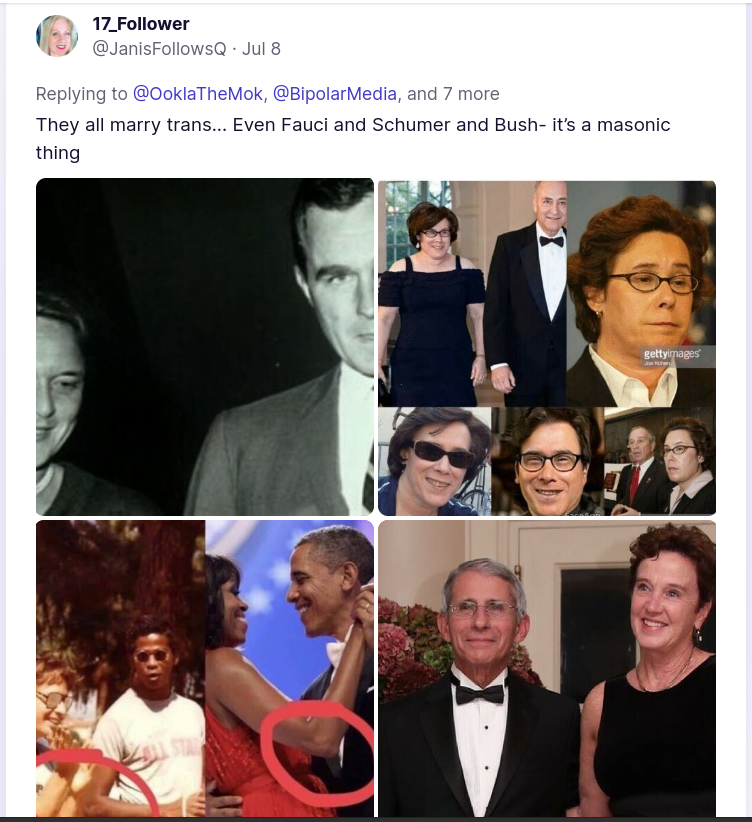Select the collage photo showing a red tie
This screenshot has width=752, height=822.
(660, 461)
